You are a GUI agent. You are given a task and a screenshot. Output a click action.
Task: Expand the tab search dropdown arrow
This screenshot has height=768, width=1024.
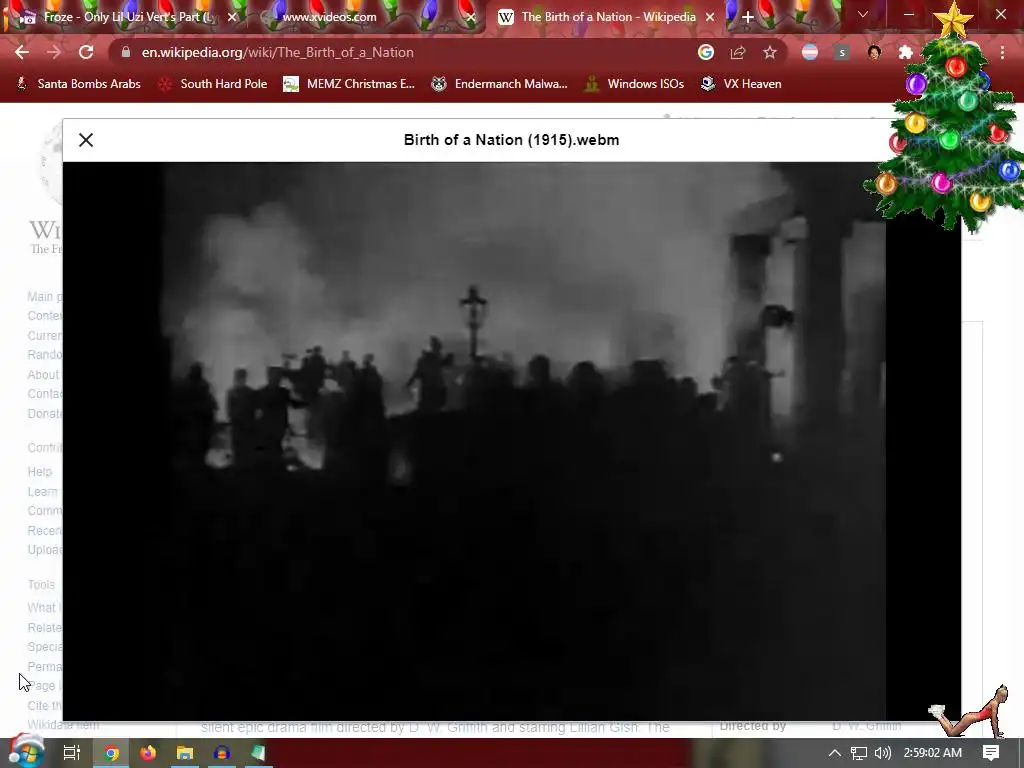pyautogui.click(x=863, y=14)
